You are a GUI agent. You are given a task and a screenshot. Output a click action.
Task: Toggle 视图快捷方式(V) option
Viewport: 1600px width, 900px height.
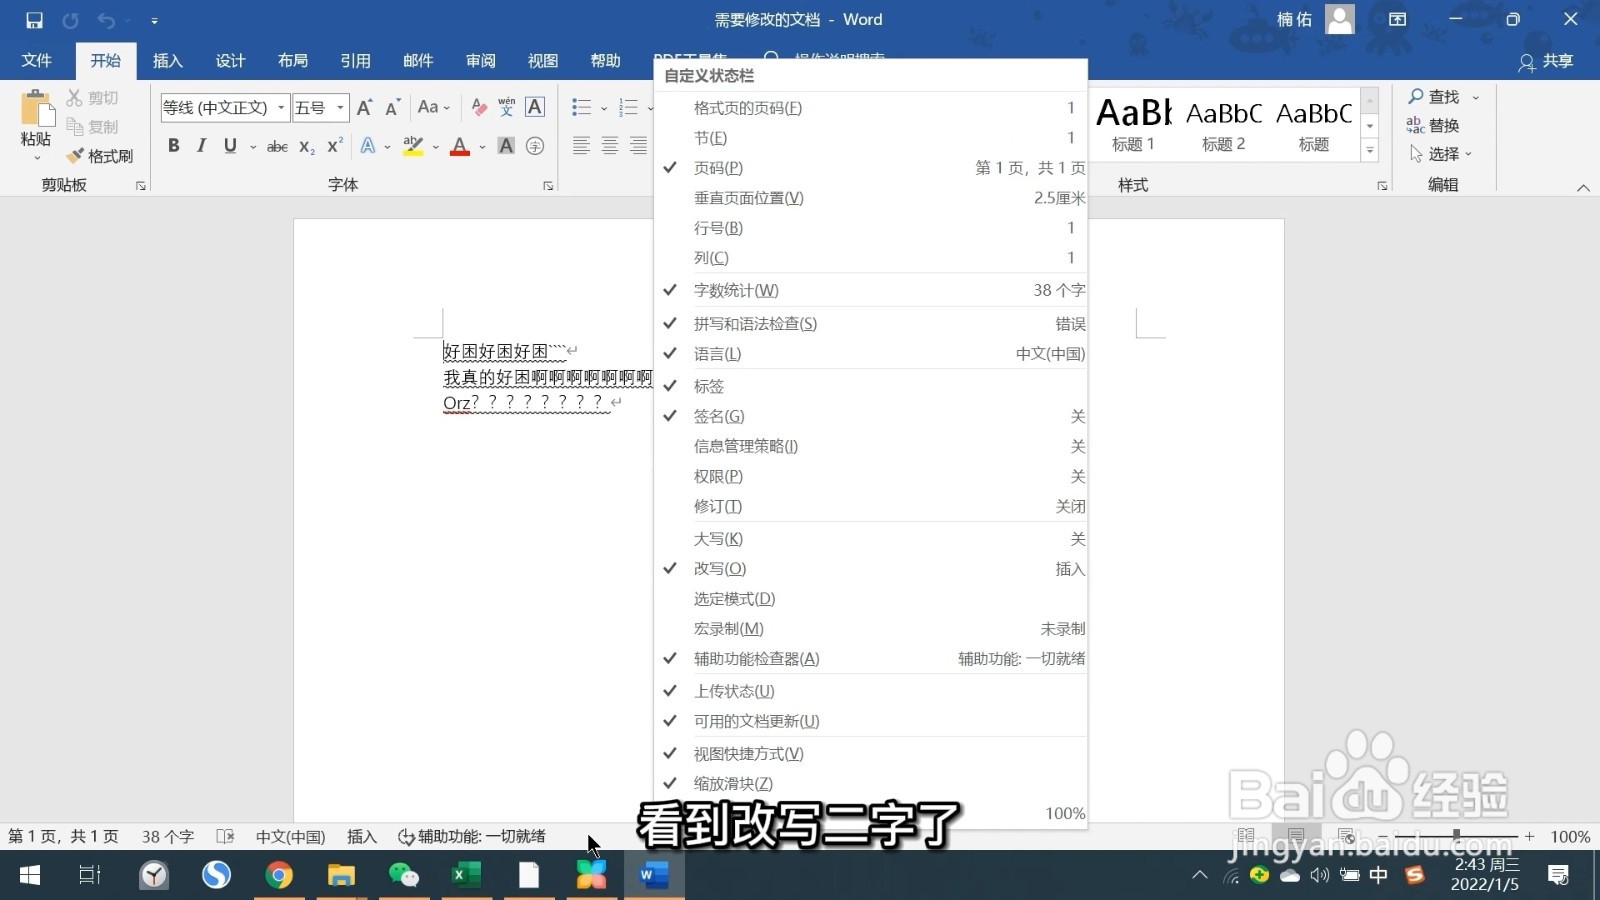coord(871,753)
